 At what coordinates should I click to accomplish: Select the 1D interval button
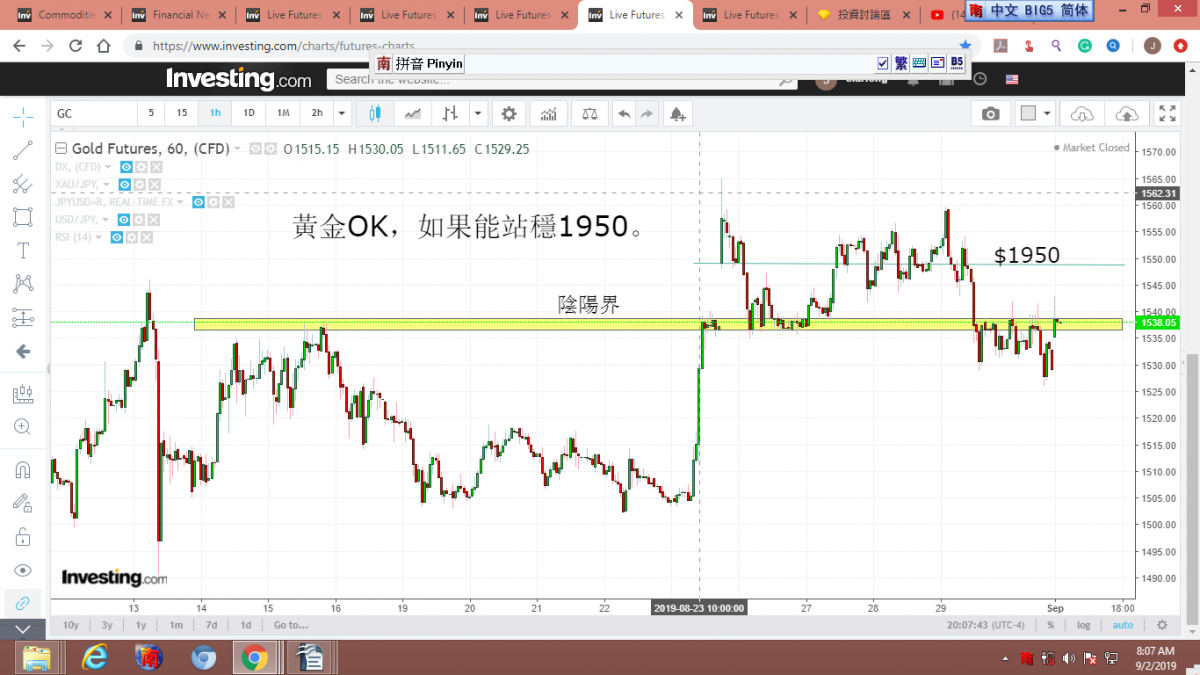pos(249,113)
